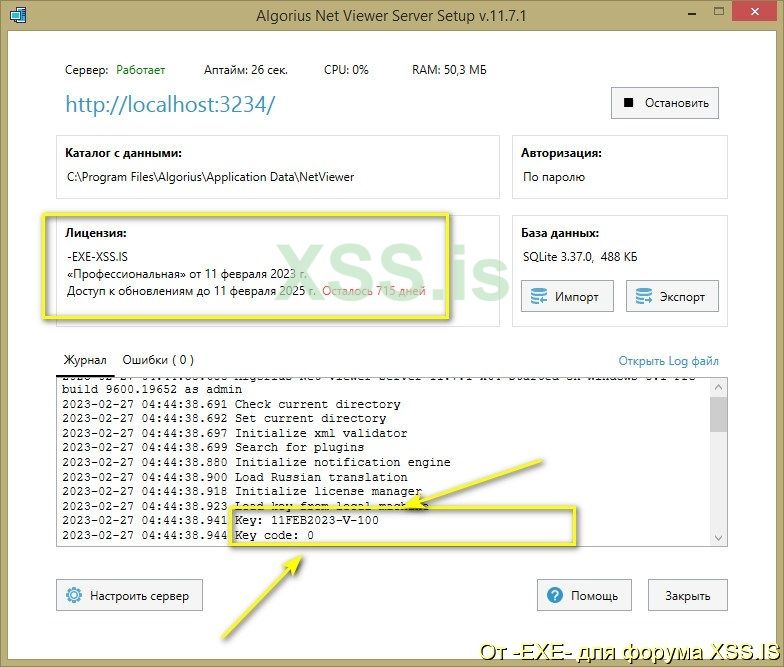
Task: Open the http://localhost:3234/ link
Action: pos(170,104)
